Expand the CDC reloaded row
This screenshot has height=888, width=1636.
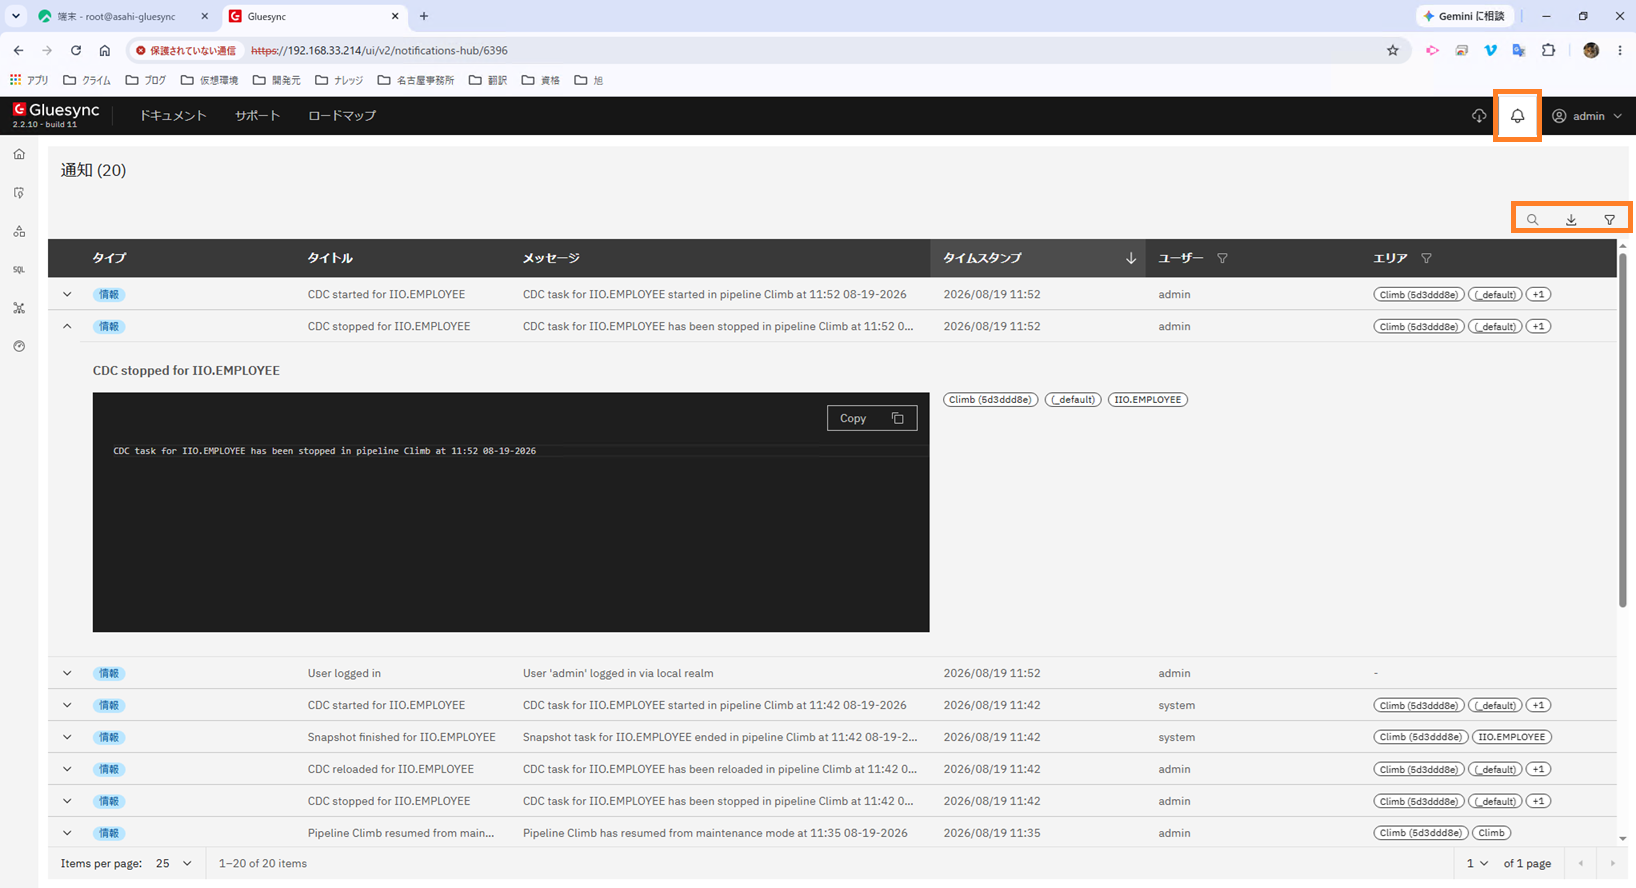(x=67, y=769)
